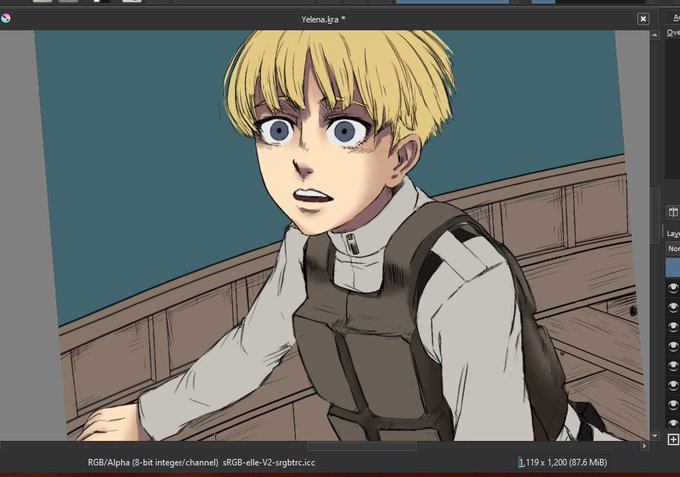Toggle visibility eye of the third listed layer

tap(673, 327)
